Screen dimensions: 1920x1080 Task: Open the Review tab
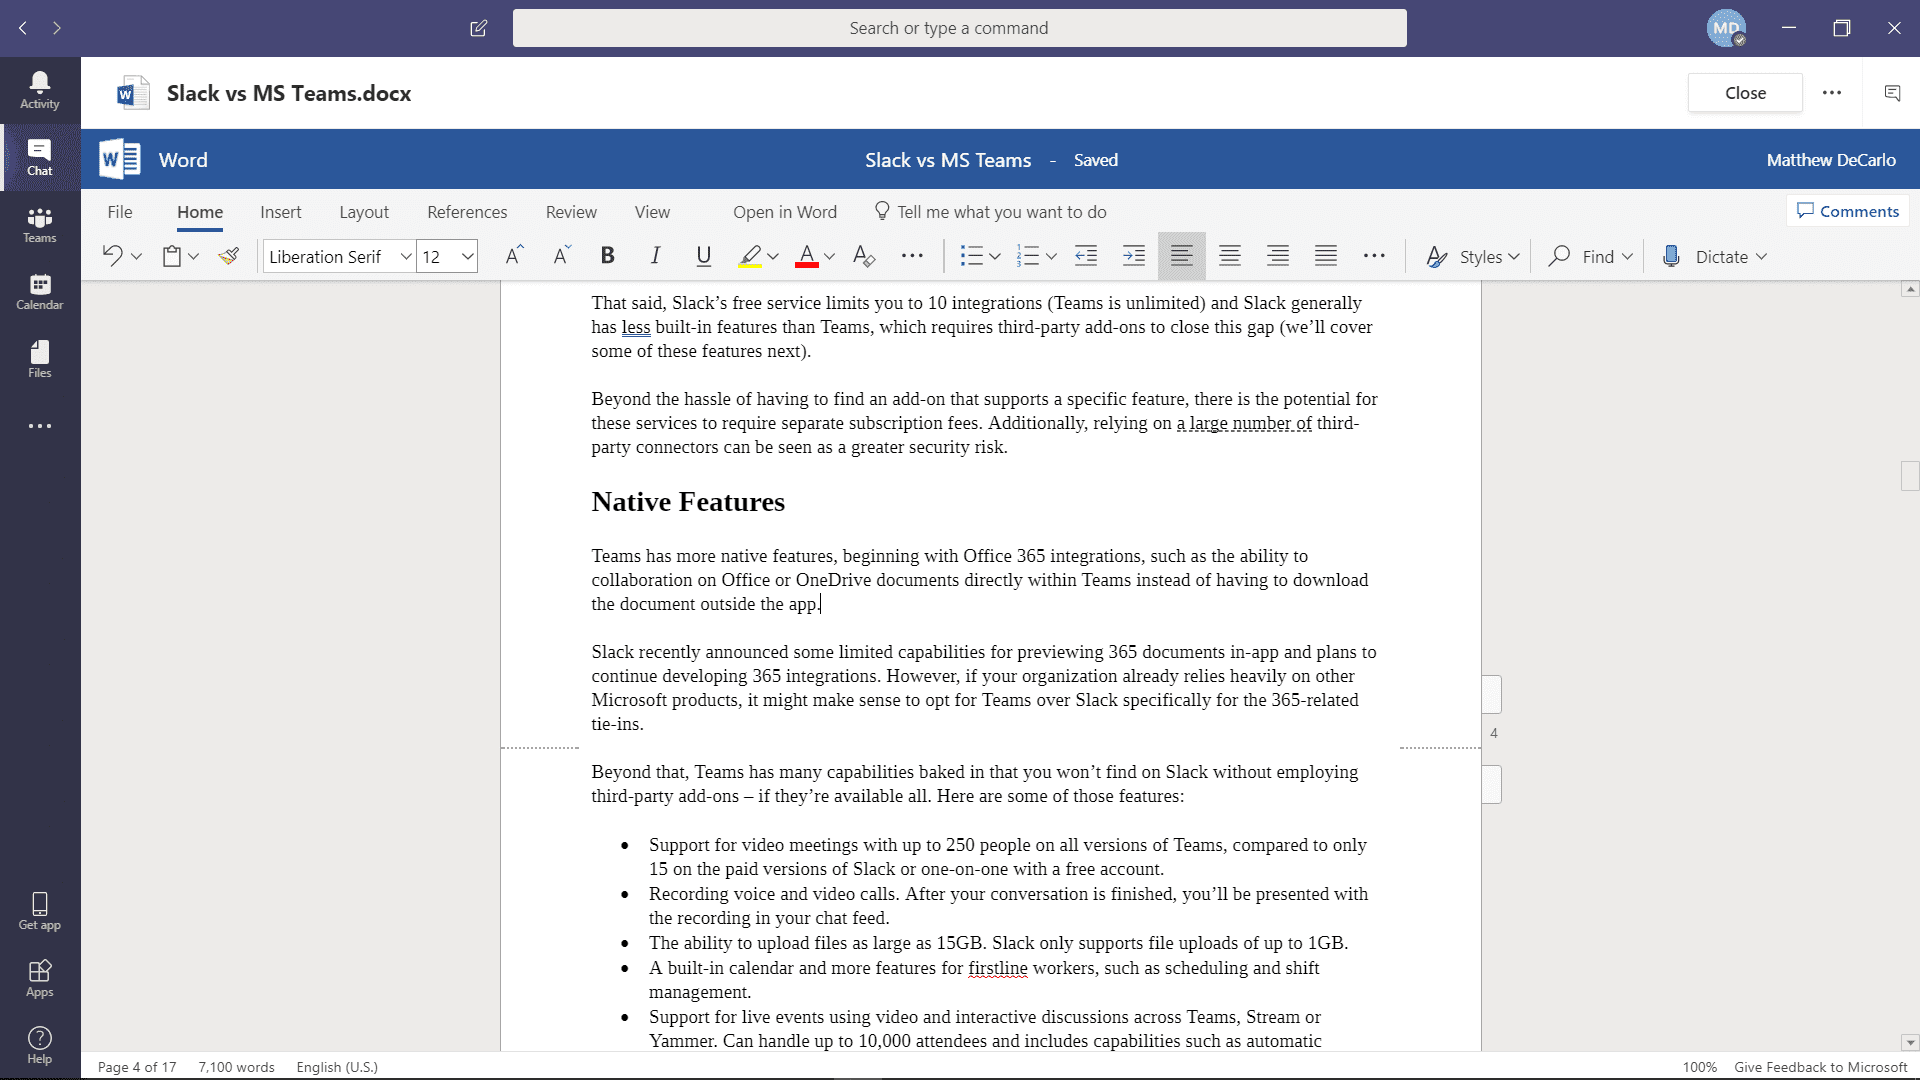point(571,212)
